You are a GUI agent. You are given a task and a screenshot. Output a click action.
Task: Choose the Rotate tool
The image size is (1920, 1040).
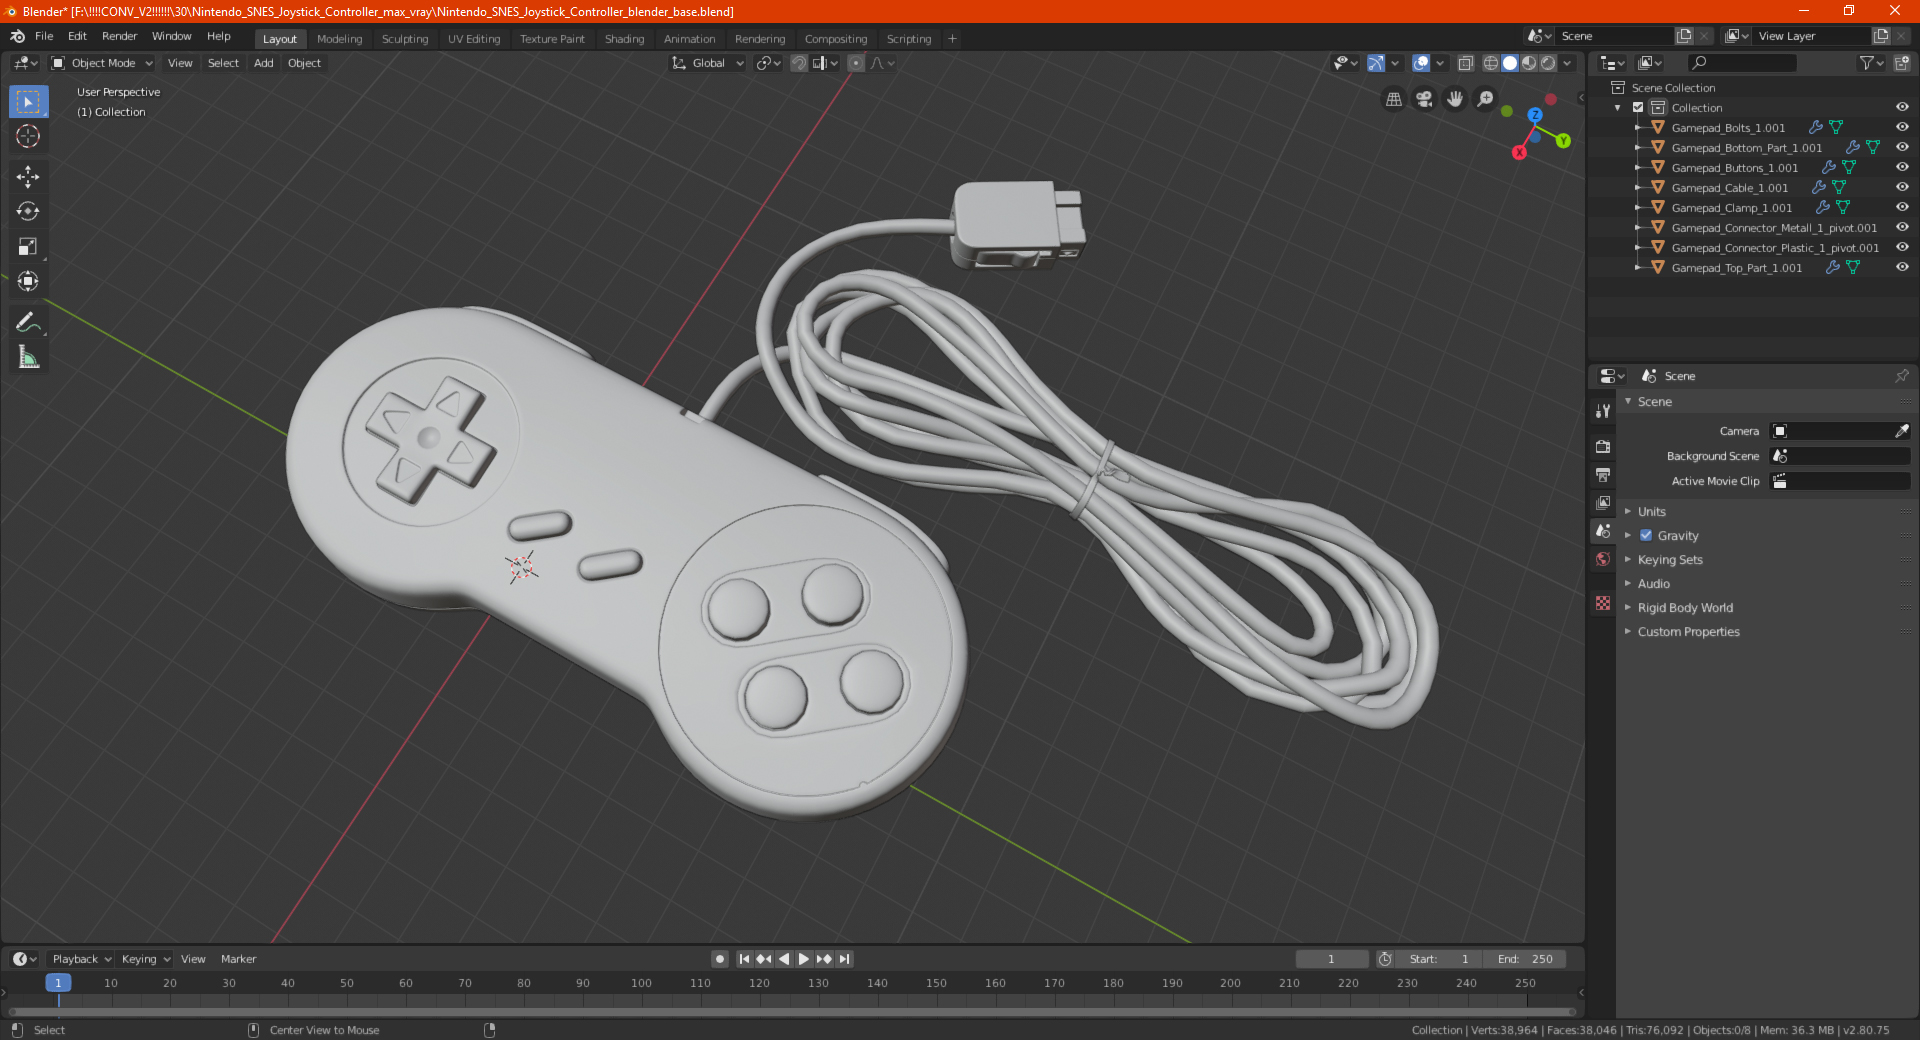point(28,211)
